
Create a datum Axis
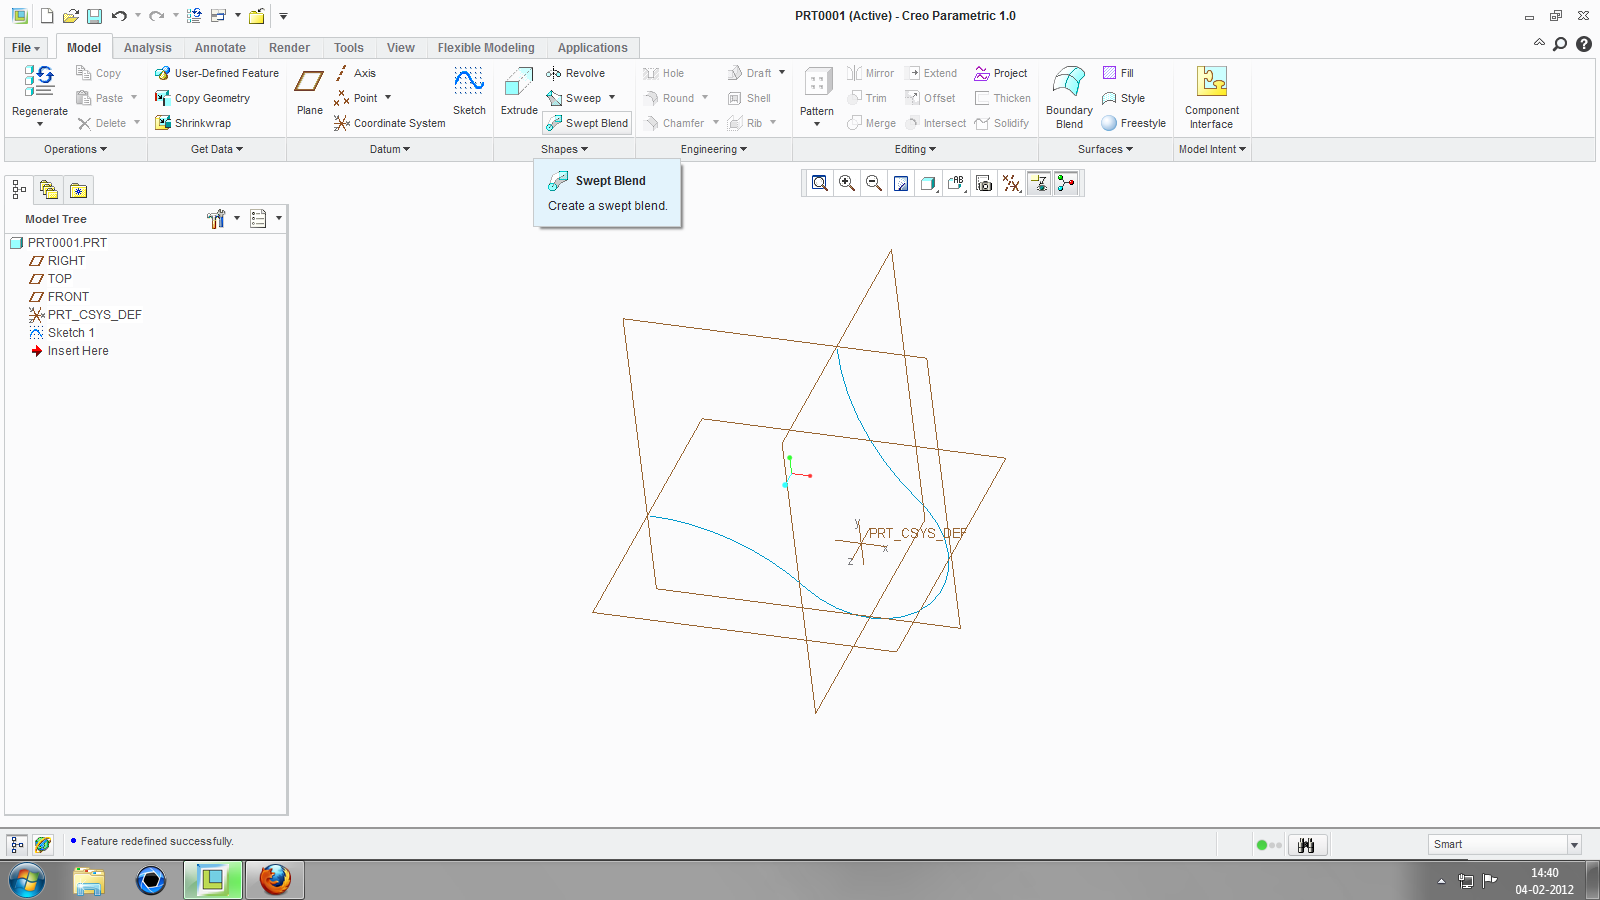(x=355, y=73)
